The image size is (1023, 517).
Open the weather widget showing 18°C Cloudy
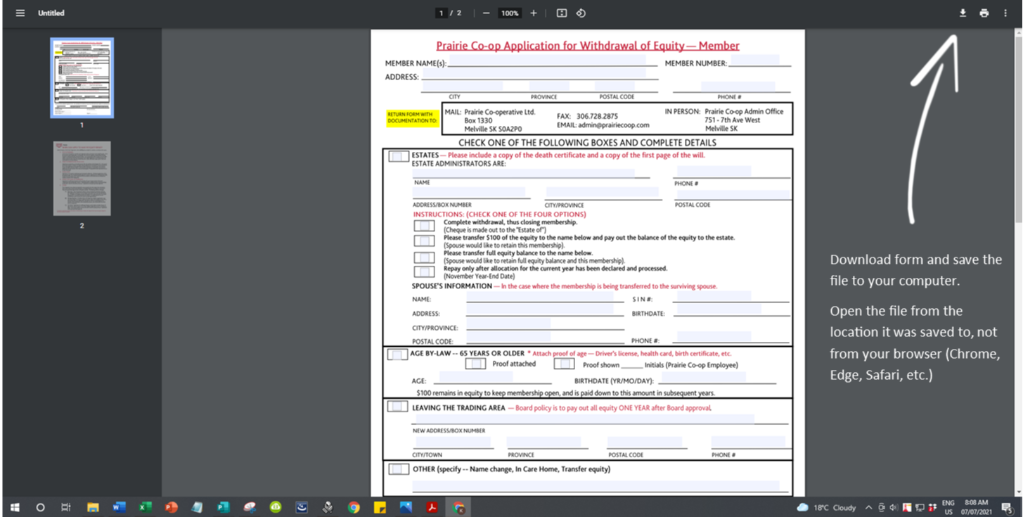pos(826,507)
